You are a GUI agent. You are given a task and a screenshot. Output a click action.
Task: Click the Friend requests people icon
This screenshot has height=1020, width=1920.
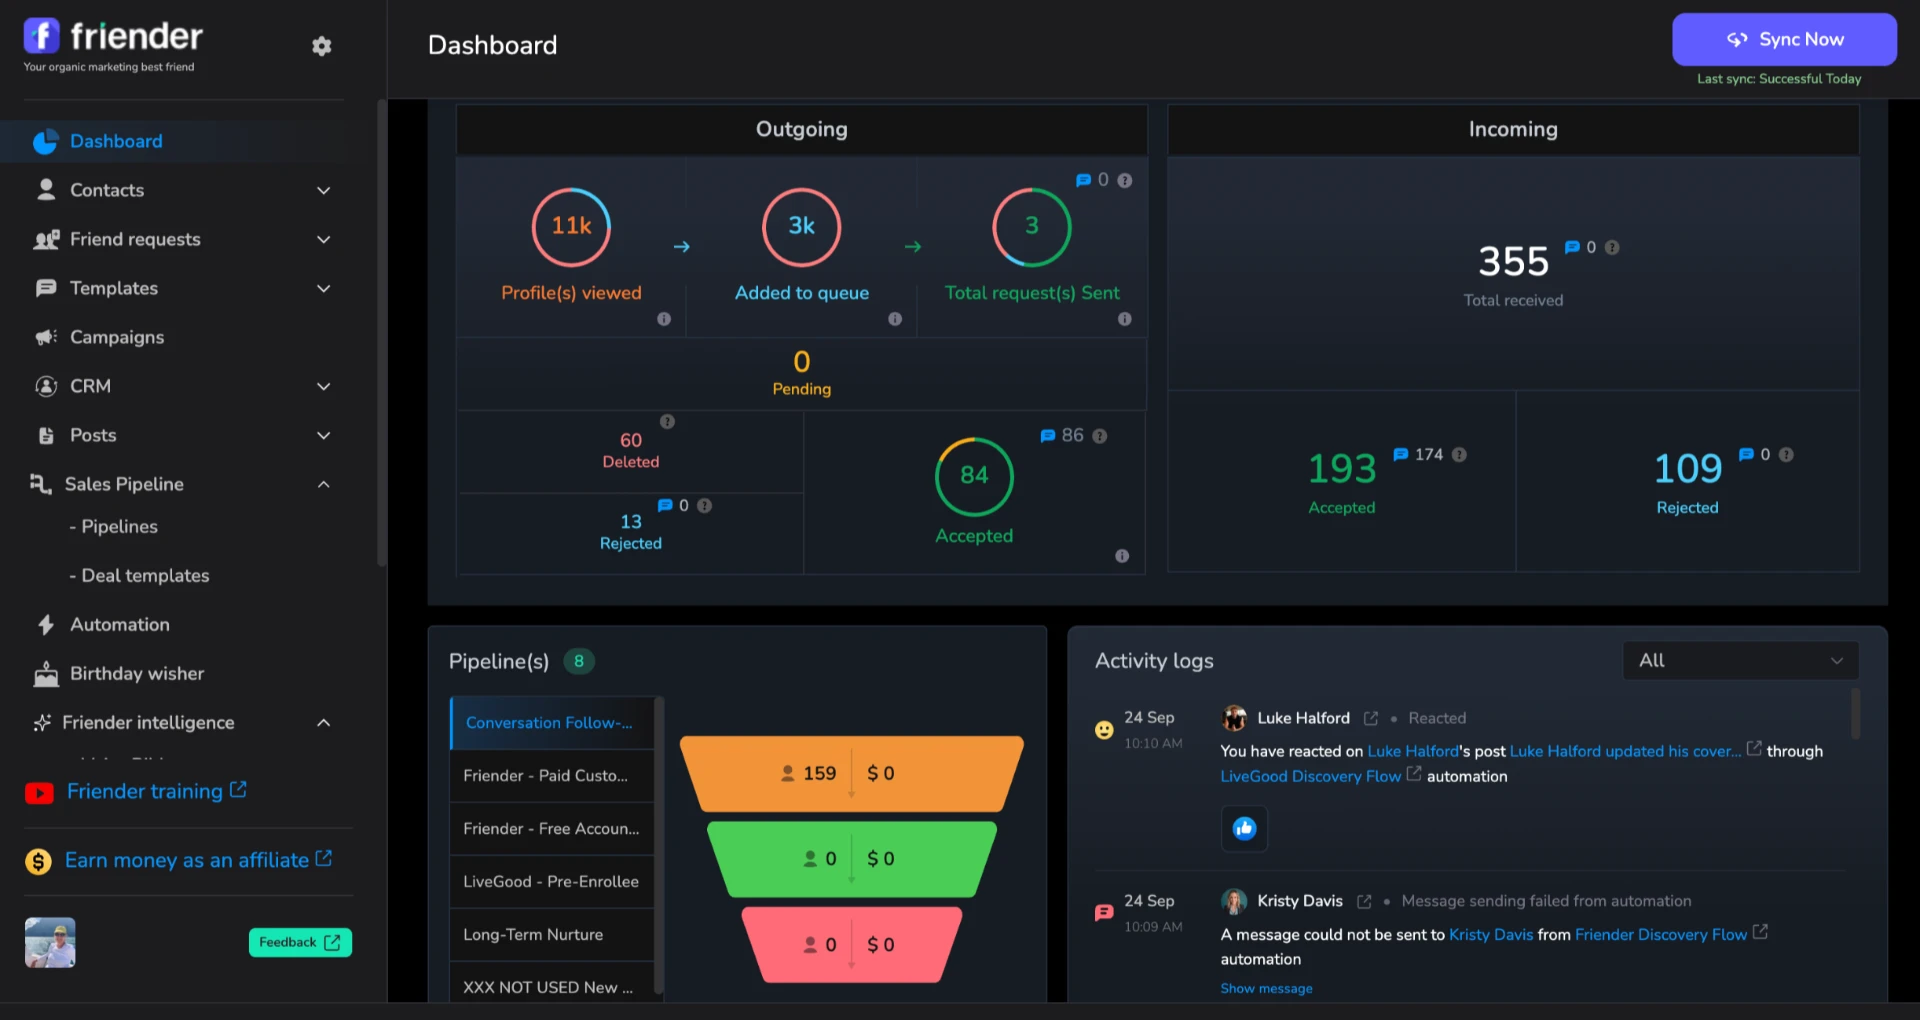46,239
